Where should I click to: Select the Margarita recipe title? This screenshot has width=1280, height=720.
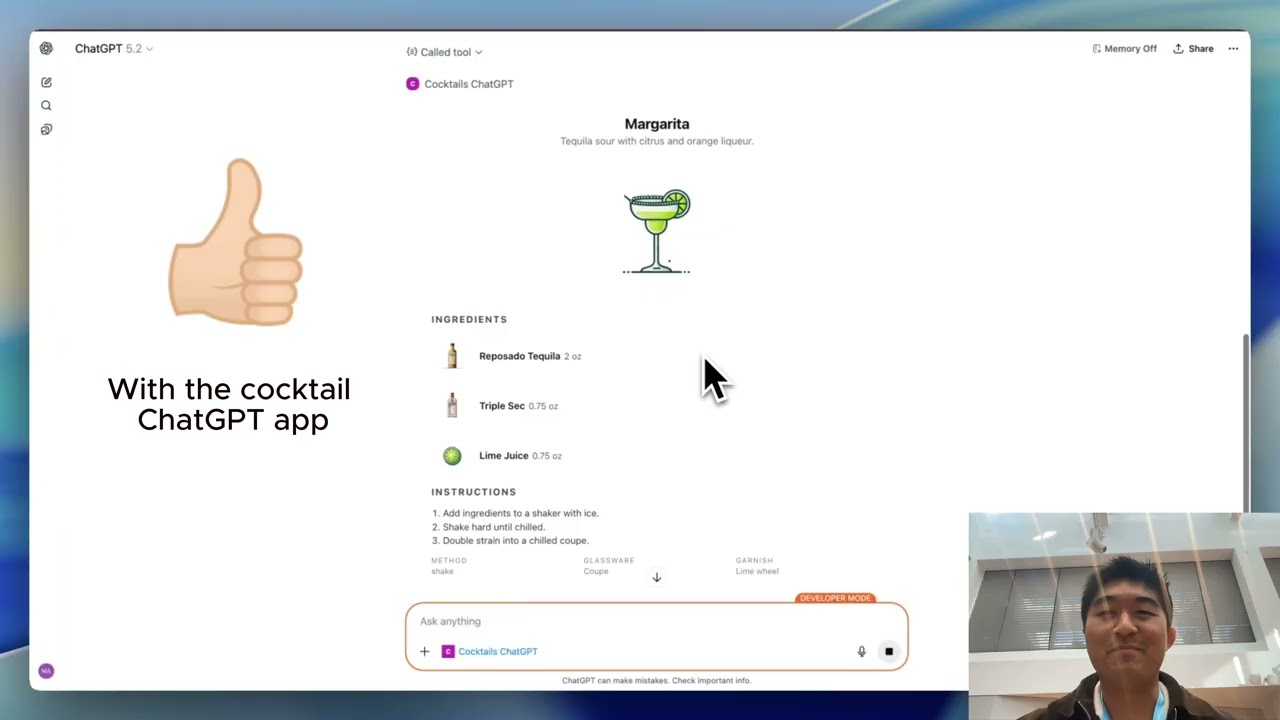657,124
